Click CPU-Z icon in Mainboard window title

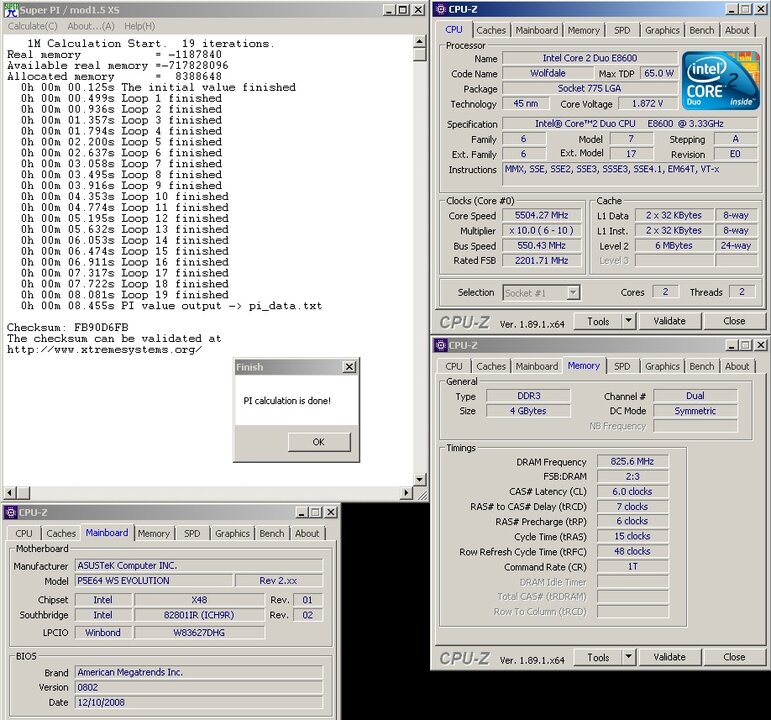tap(10, 512)
